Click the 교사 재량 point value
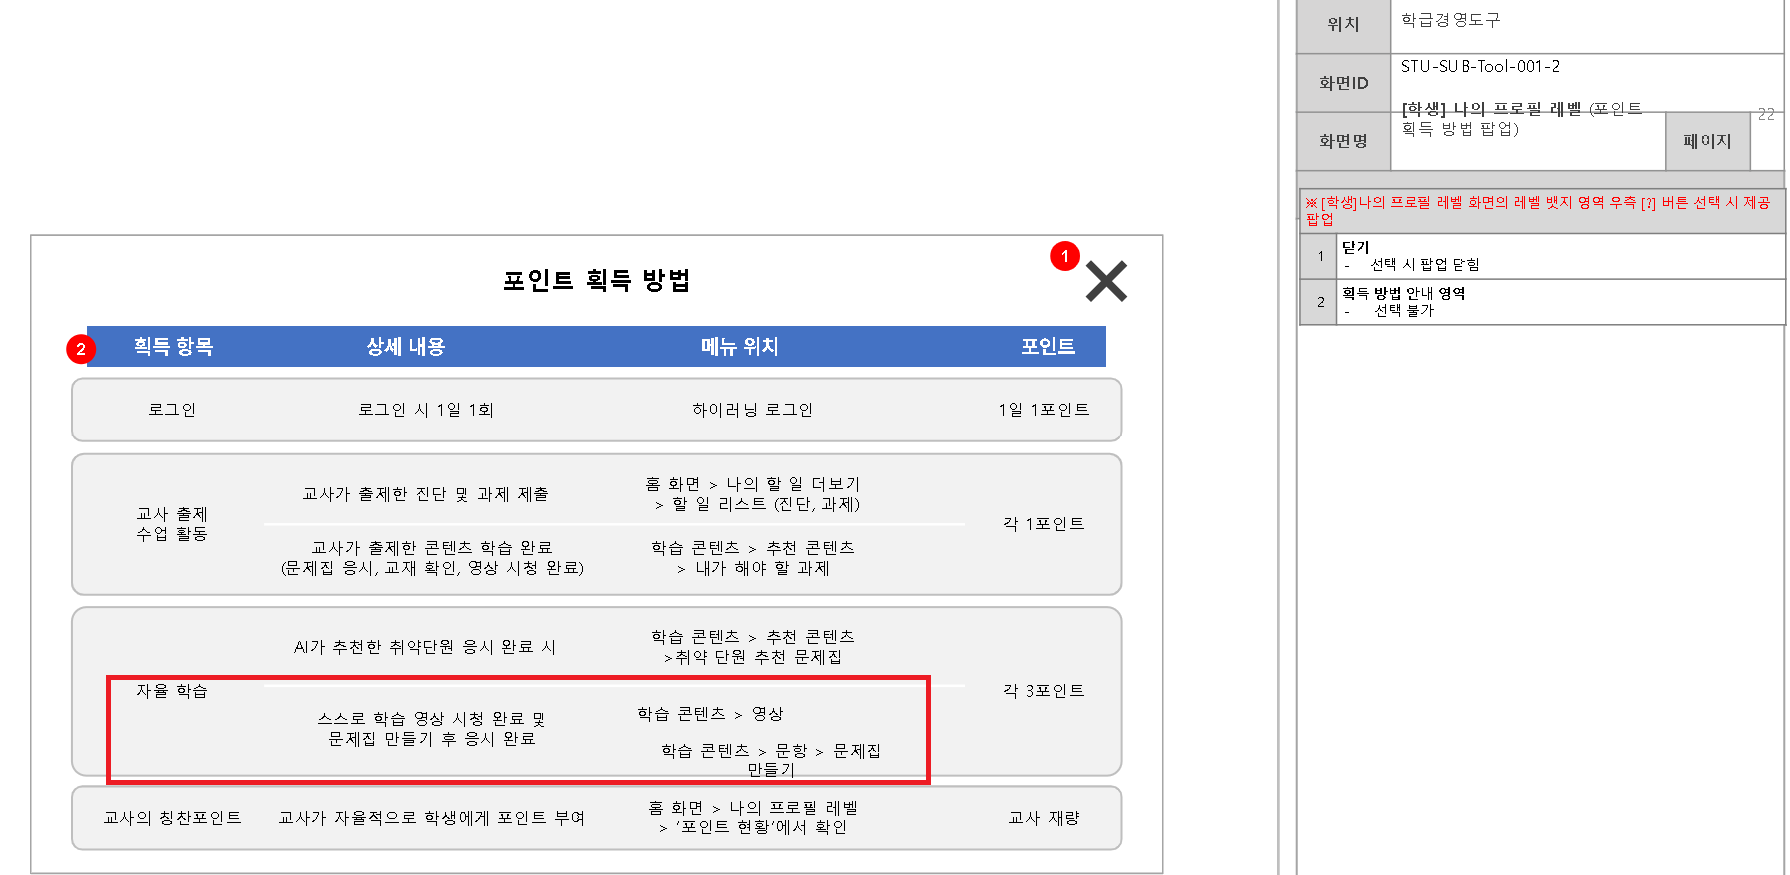This screenshot has height=875, width=1790. click(1043, 818)
